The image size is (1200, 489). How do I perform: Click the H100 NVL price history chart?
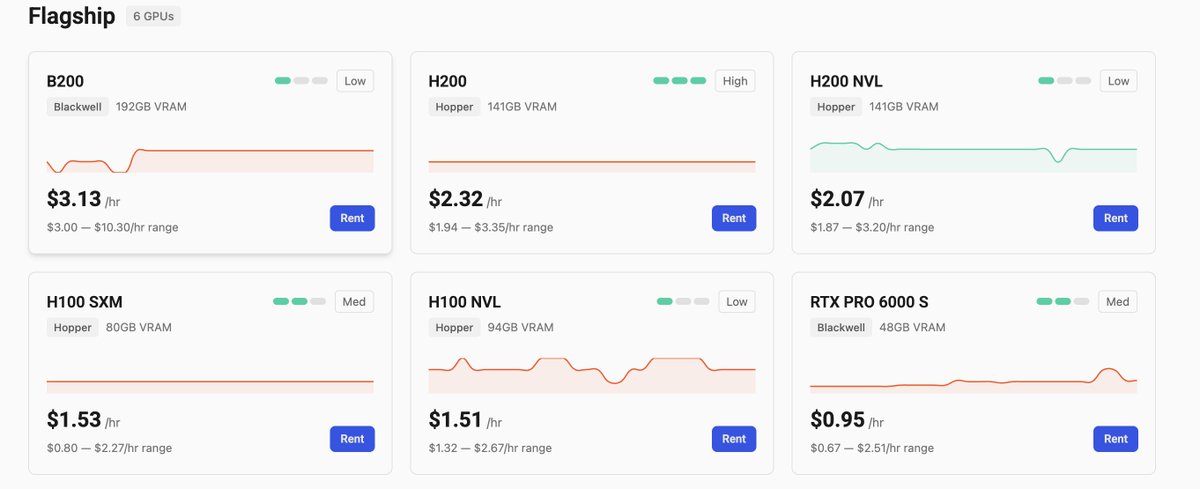click(592, 374)
